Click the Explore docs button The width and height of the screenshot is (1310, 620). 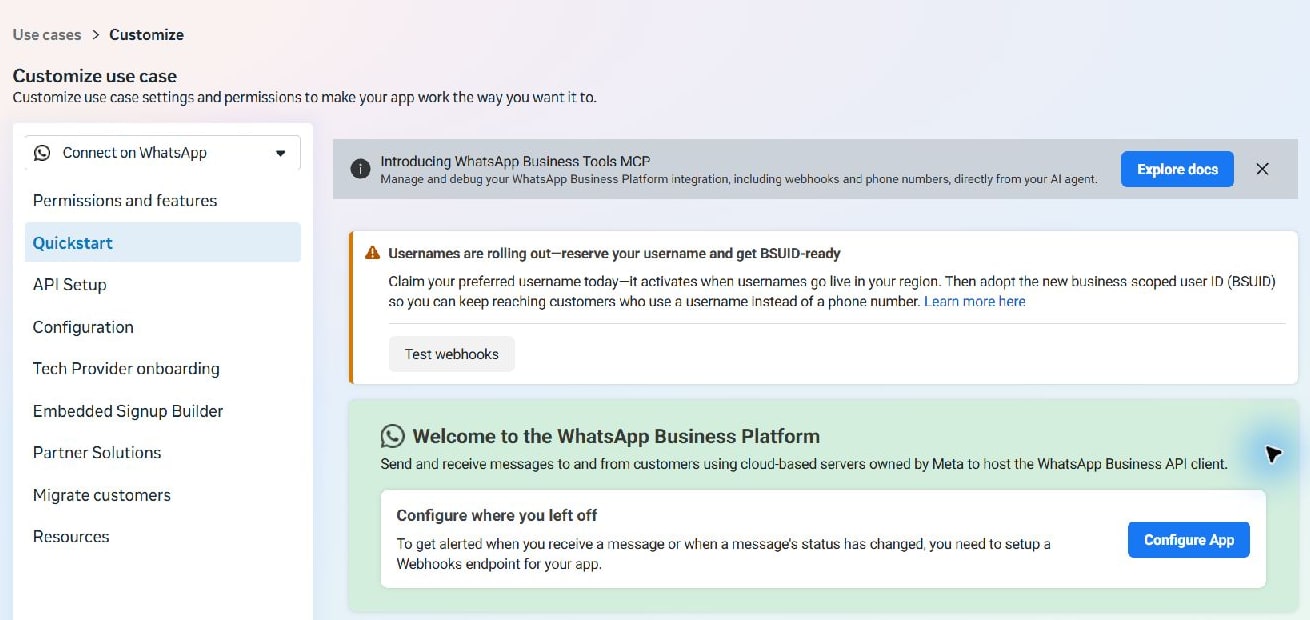pos(1177,169)
